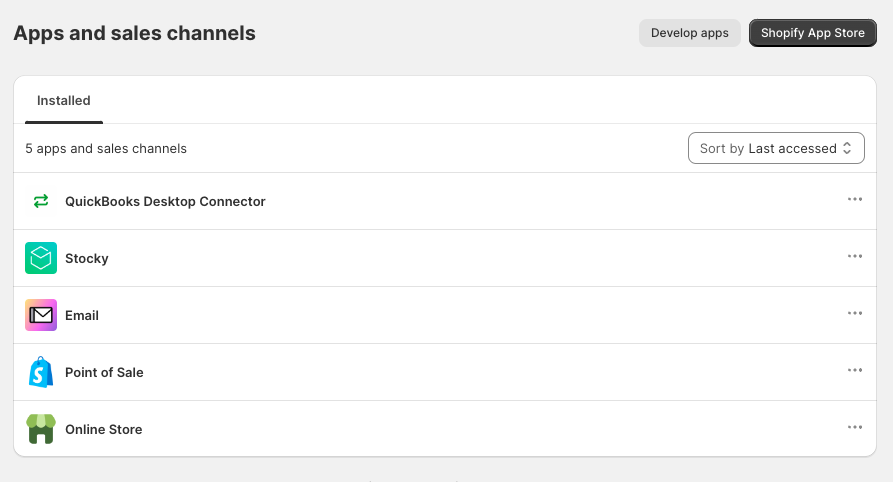
Task: Expand the Sort by Last accessed dropdown
Action: 776,148
